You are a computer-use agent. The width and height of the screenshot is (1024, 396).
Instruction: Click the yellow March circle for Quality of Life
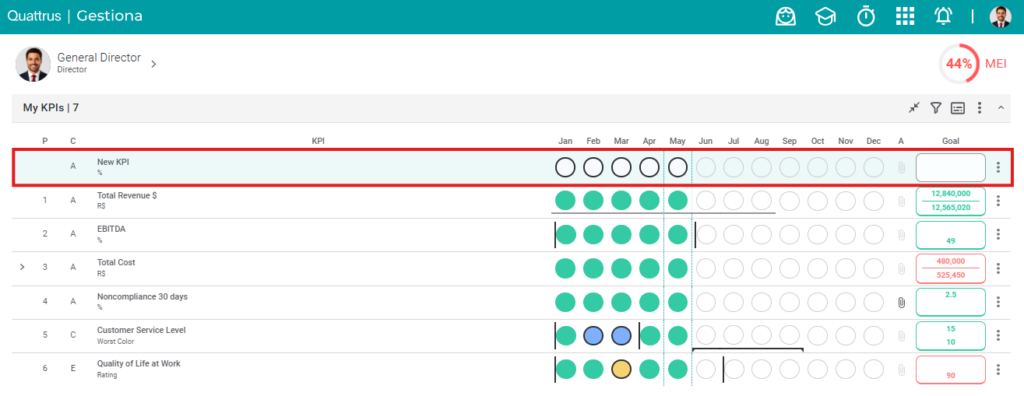coord(621,369)
